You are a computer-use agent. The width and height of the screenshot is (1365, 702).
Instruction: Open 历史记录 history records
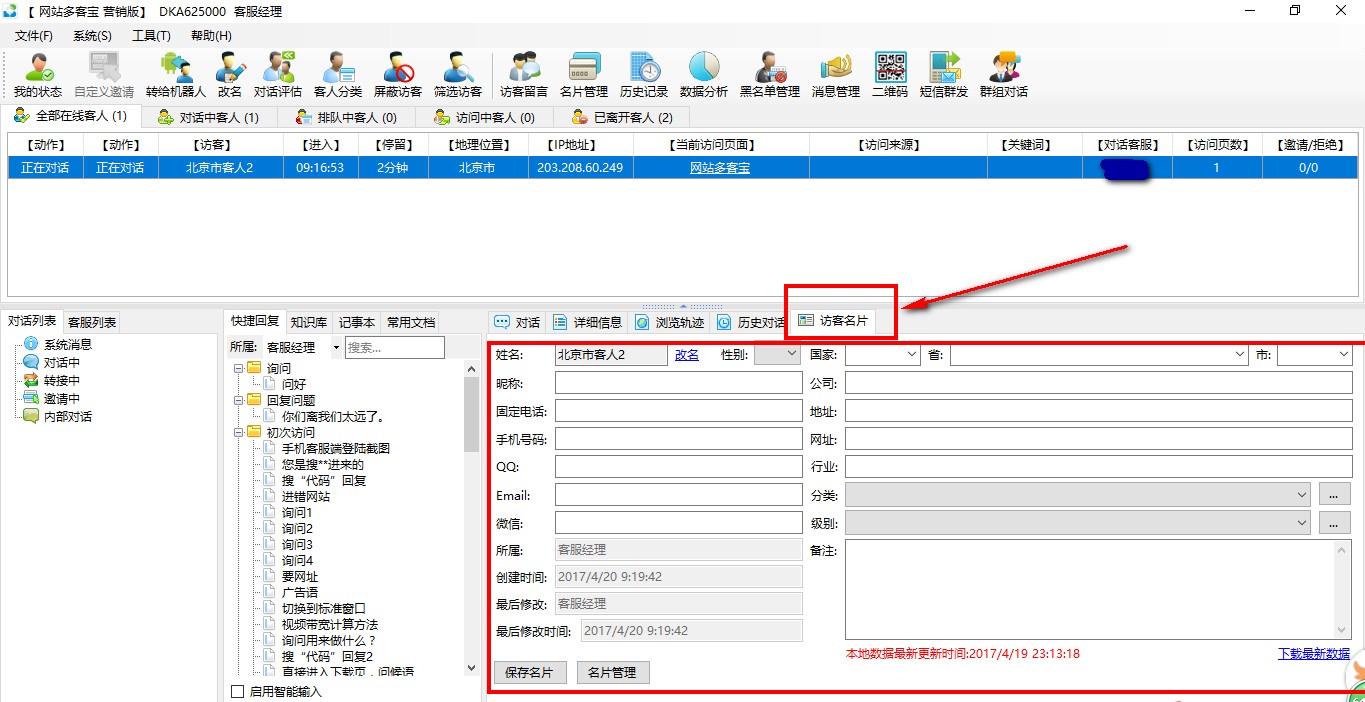click(643, 74)
